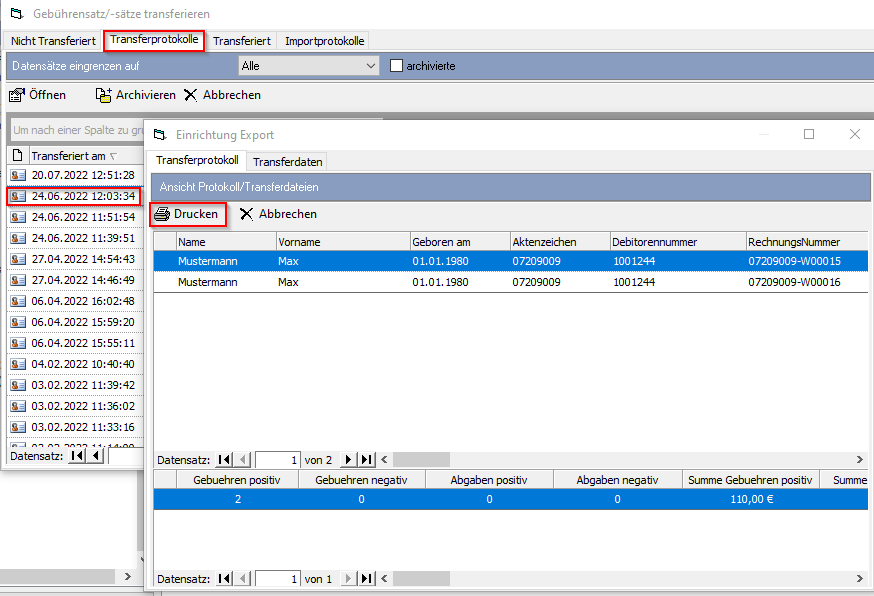
Task: Click the Archivieren toolbar icon
Action: click(103, 95)
